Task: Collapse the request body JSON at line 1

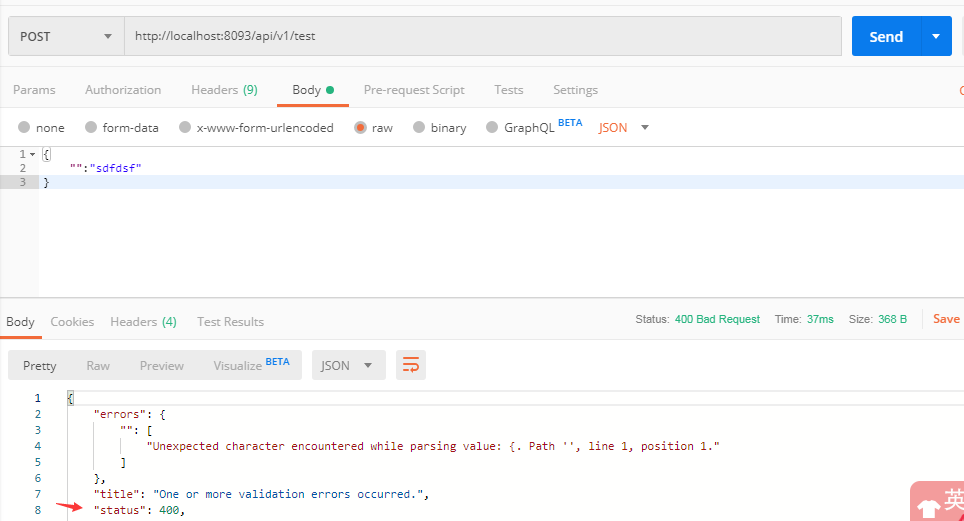Action: point(33,154)
